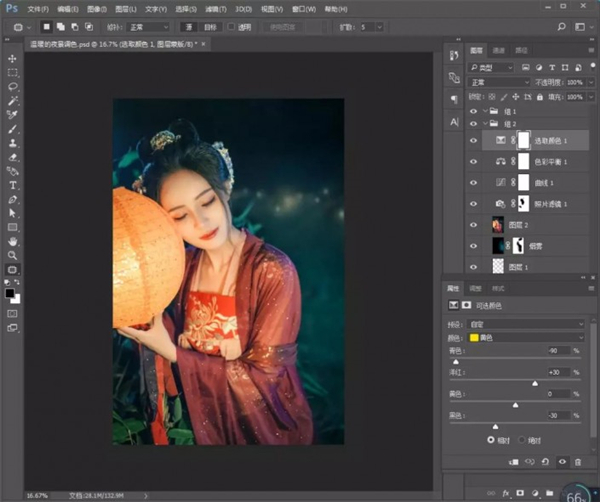Select the Lasso tool
The image size is (600, 502).
13,87
